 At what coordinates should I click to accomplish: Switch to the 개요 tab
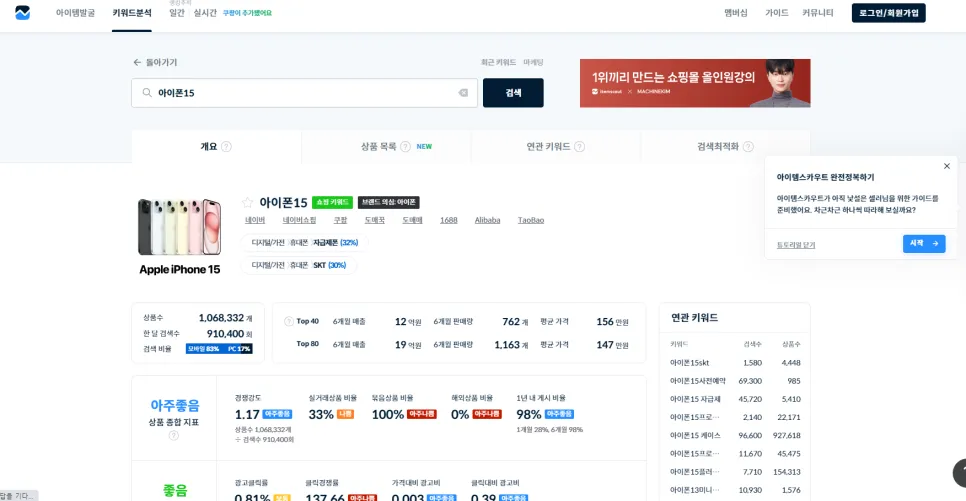pos(216,147)
